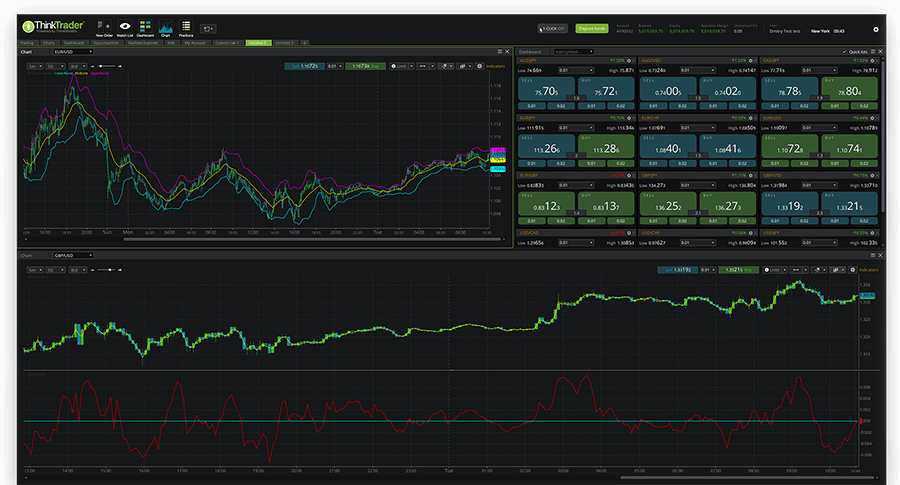This screenshot has height=485, width=900.
Task: Expand the EUR/USD chart symbol dropdown
Action: [x=76, y=51]
